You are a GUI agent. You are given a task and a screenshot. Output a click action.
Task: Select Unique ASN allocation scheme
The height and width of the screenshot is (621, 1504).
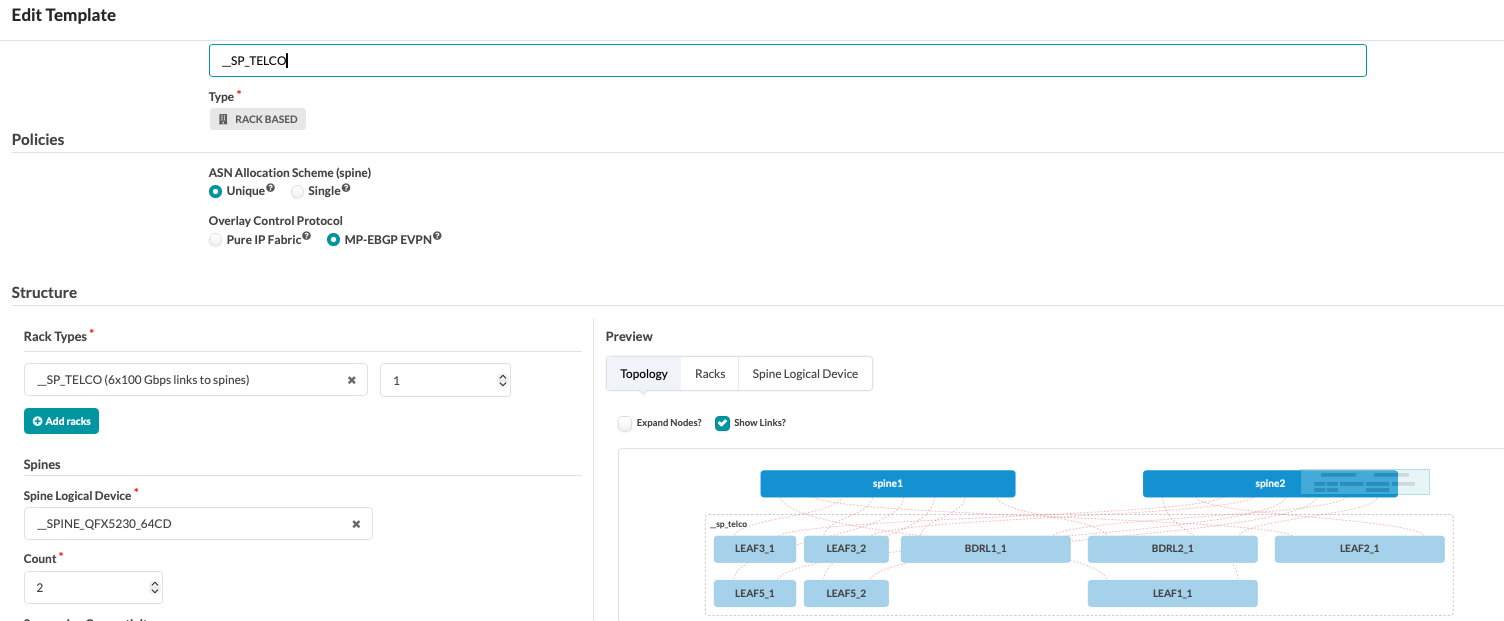[x=215, y=191]
